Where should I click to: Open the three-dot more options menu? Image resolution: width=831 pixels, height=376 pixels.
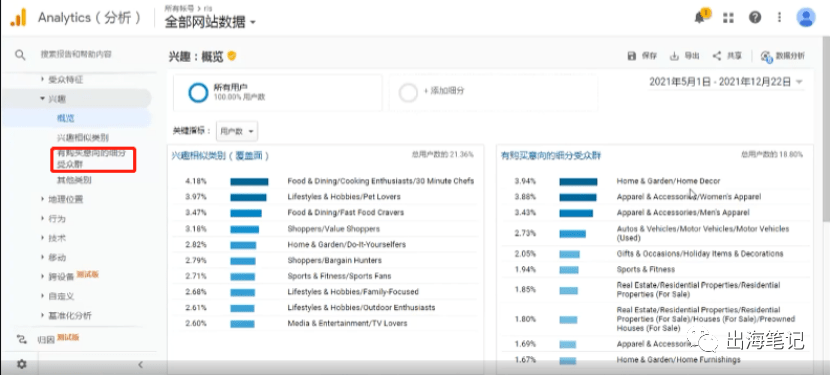coord(779,18)
